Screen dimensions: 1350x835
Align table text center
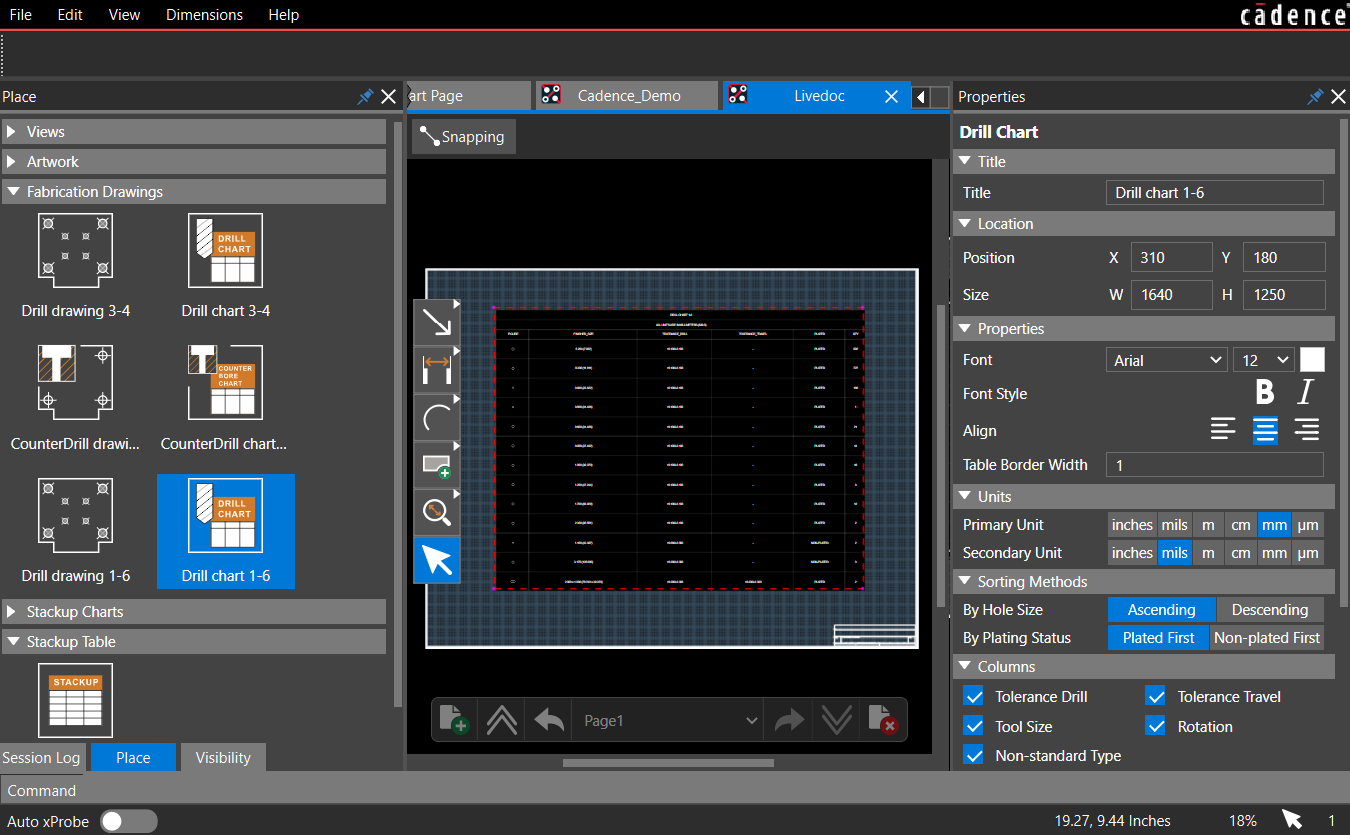1265,430
